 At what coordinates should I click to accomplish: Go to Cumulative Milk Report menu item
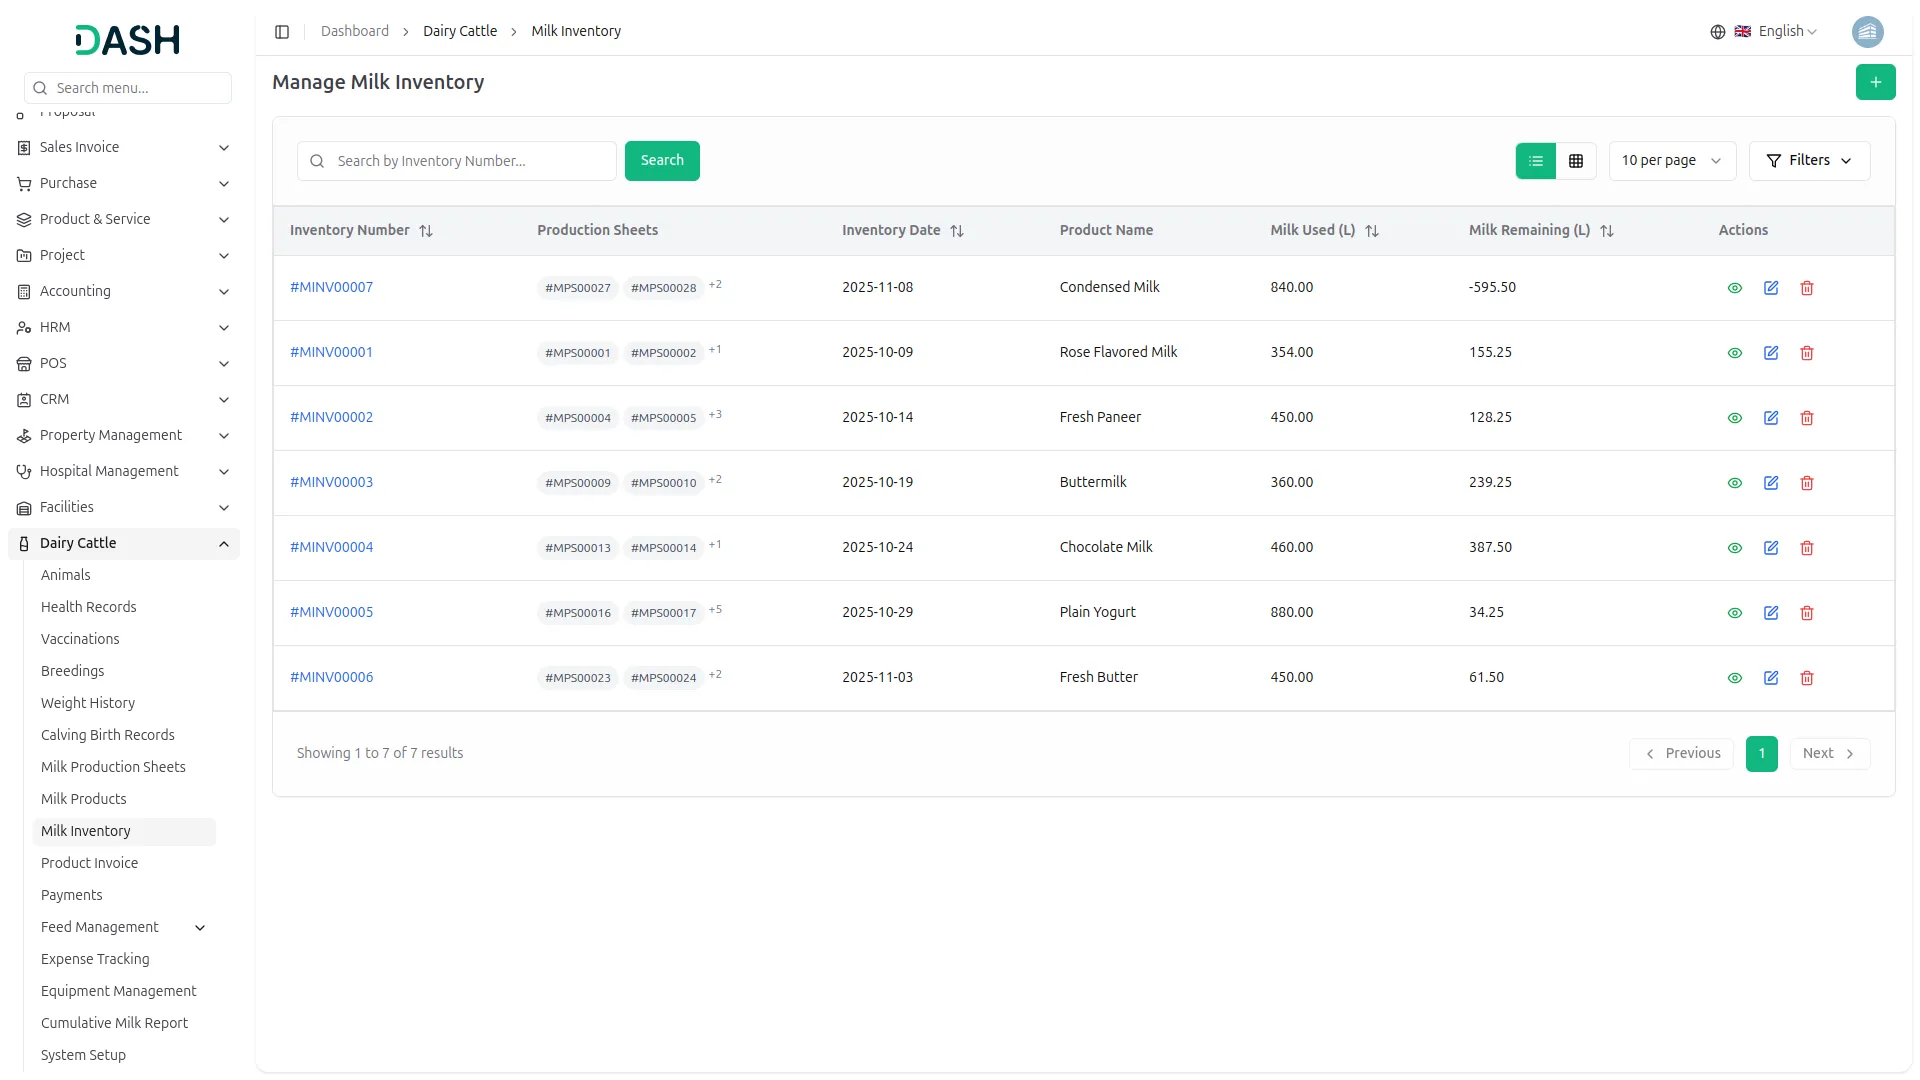[114, 1023]
